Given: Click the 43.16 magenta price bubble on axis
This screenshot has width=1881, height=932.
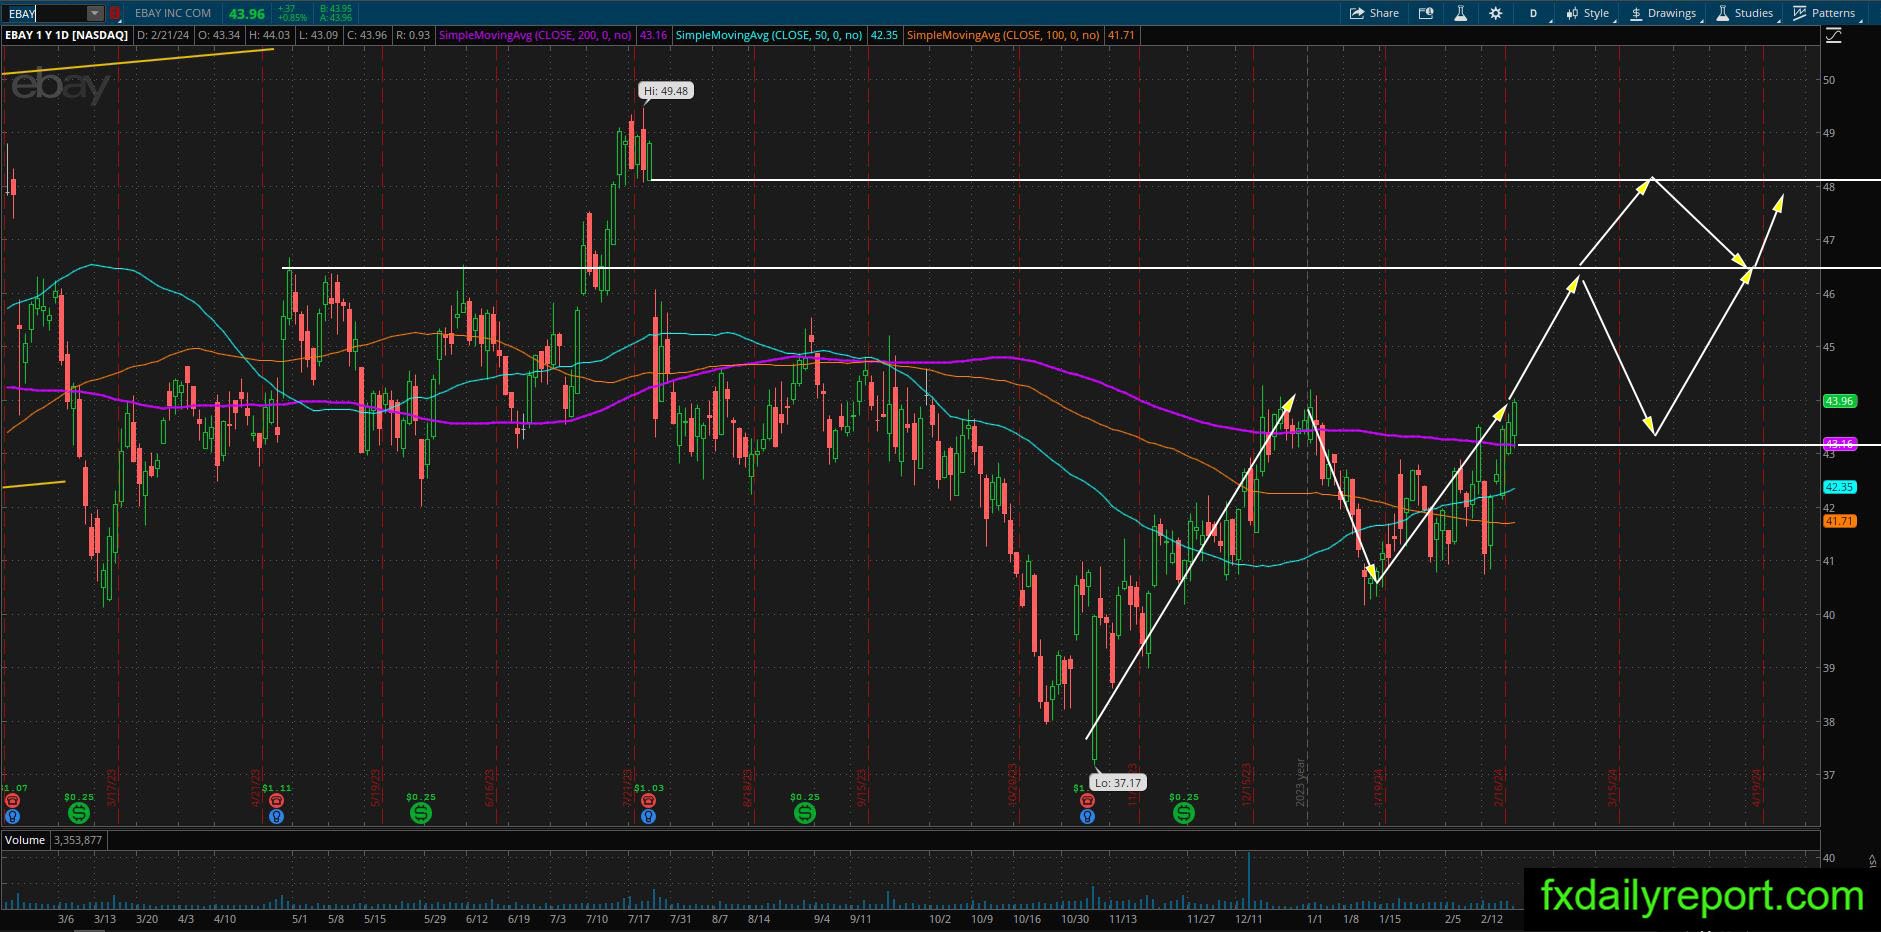Looking at the screenshot, I should click(x=1840, y=444).
